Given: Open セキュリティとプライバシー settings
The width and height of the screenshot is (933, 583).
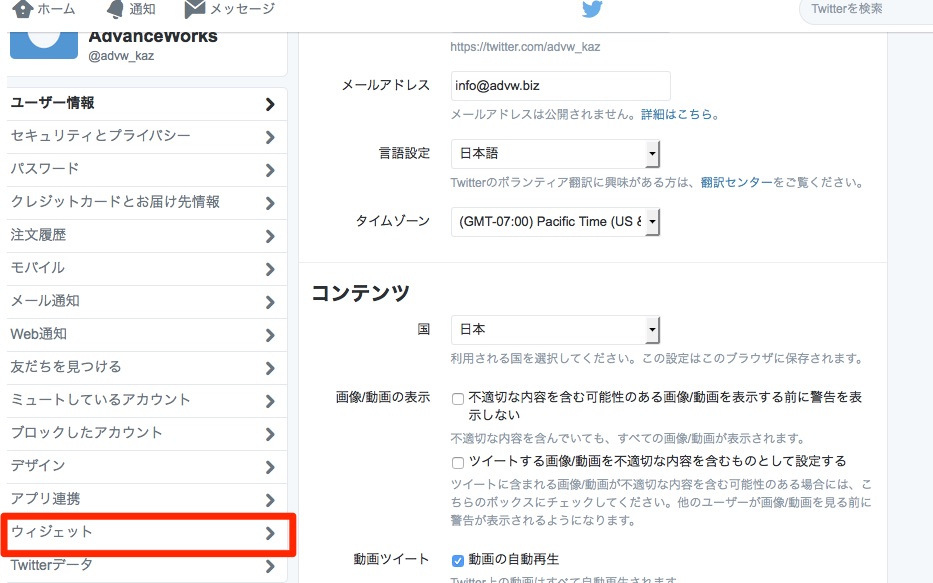Looking at the screenshot, I should (x=147, y=137).
